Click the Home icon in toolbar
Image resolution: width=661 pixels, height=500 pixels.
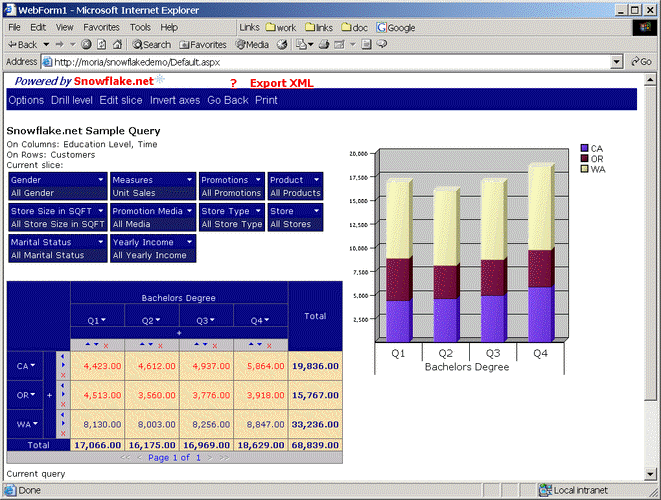(x=117, y=44)
